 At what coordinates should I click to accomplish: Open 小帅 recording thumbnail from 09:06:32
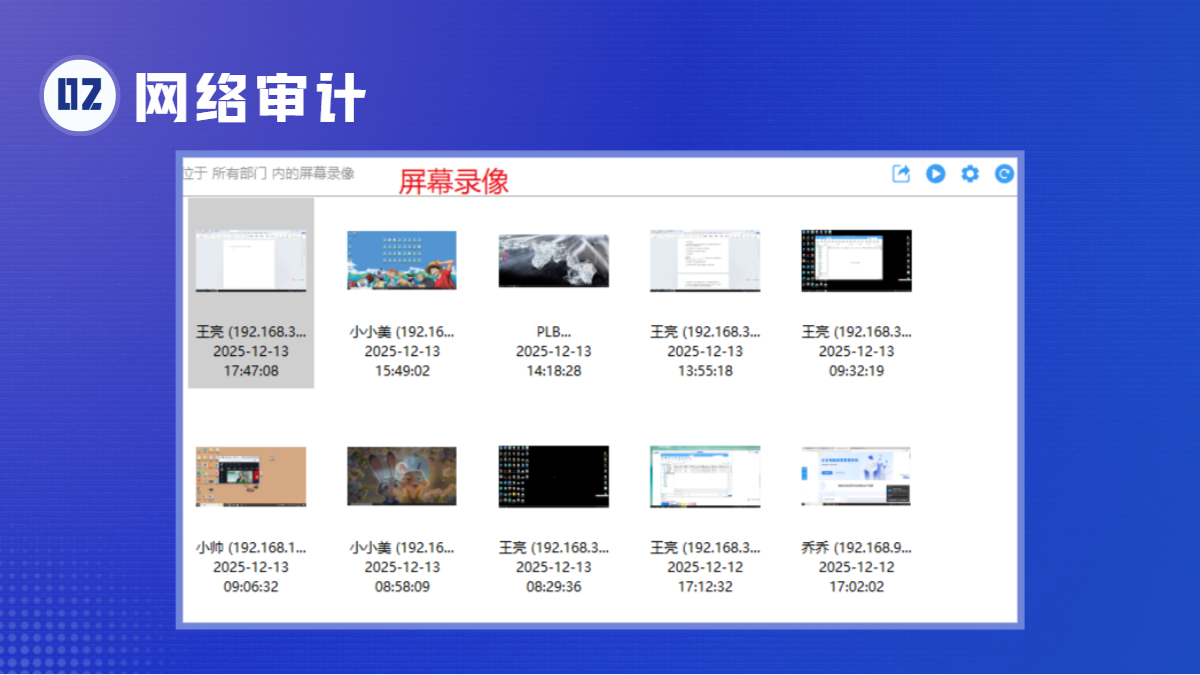(x=251, y=477)
